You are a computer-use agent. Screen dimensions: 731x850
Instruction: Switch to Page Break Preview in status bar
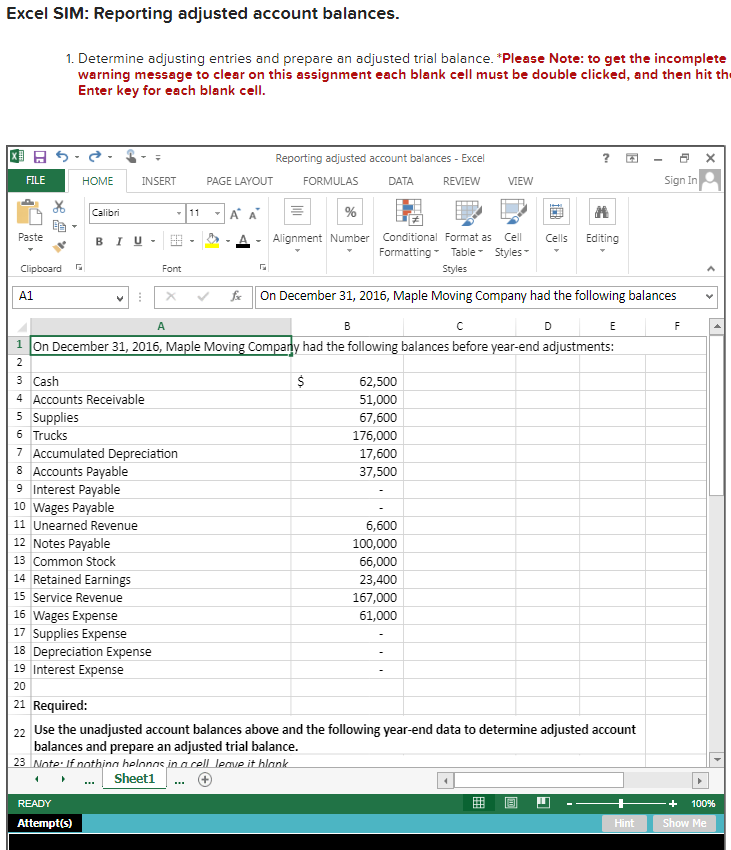(x=543, y=803)
